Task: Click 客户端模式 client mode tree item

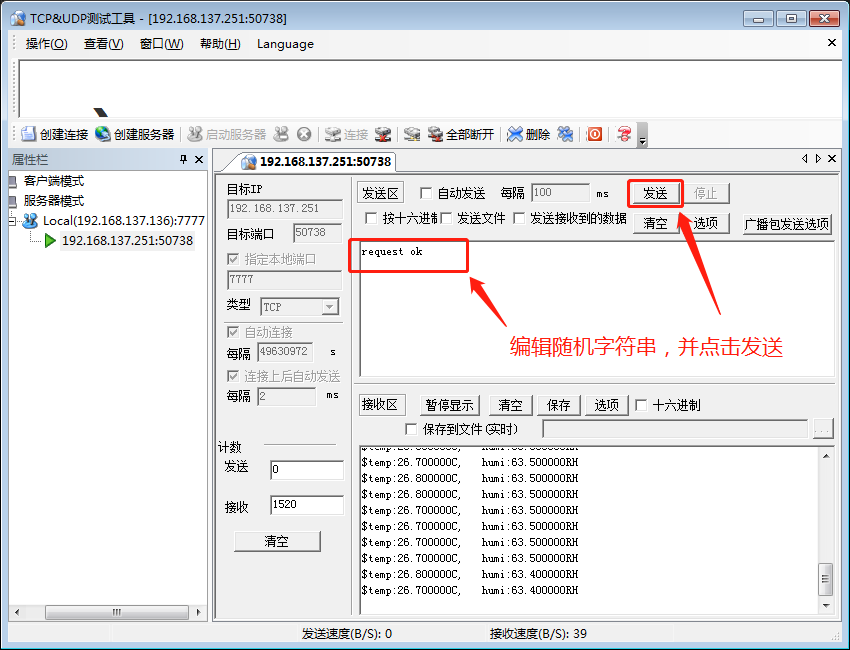Action: pos(54,181)
